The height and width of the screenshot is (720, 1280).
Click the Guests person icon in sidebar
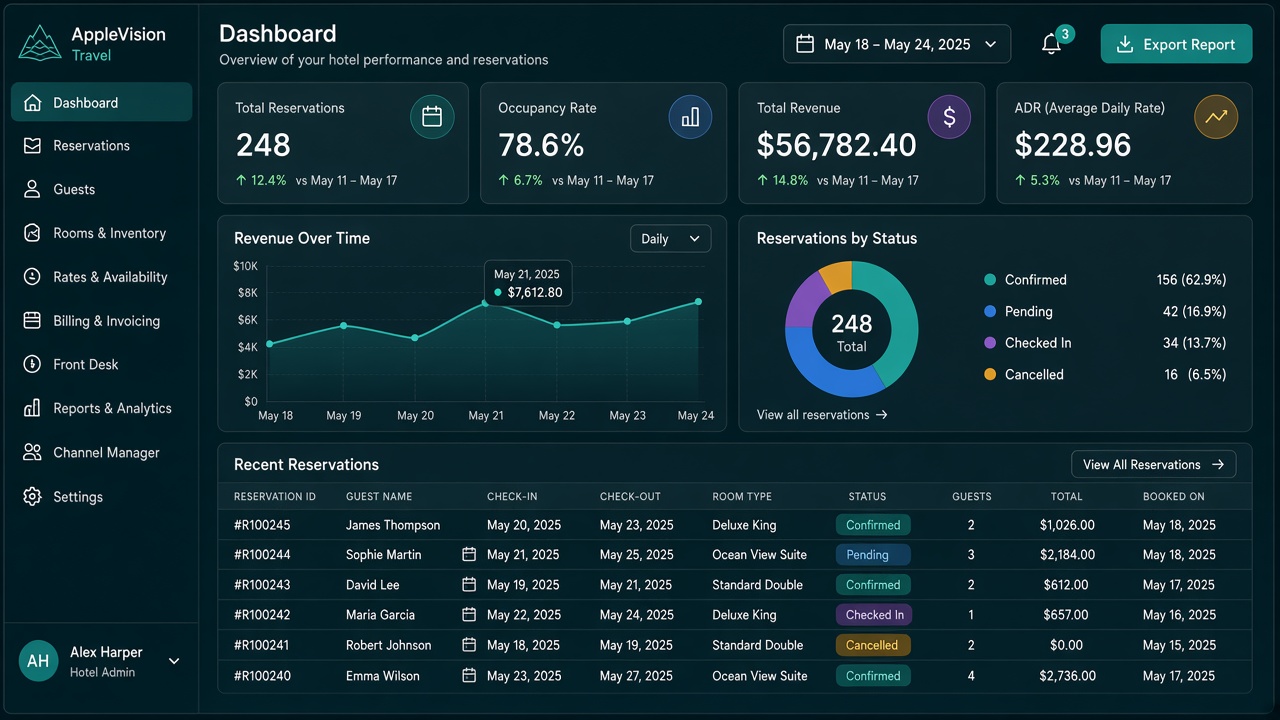[x=32, y=189]
